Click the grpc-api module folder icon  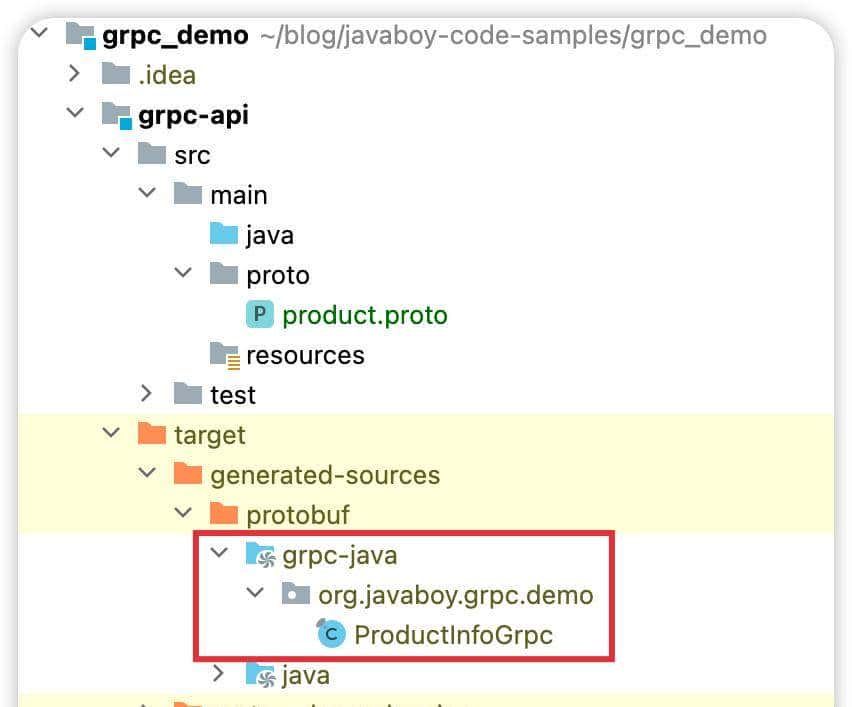click(x=117, y=115)
